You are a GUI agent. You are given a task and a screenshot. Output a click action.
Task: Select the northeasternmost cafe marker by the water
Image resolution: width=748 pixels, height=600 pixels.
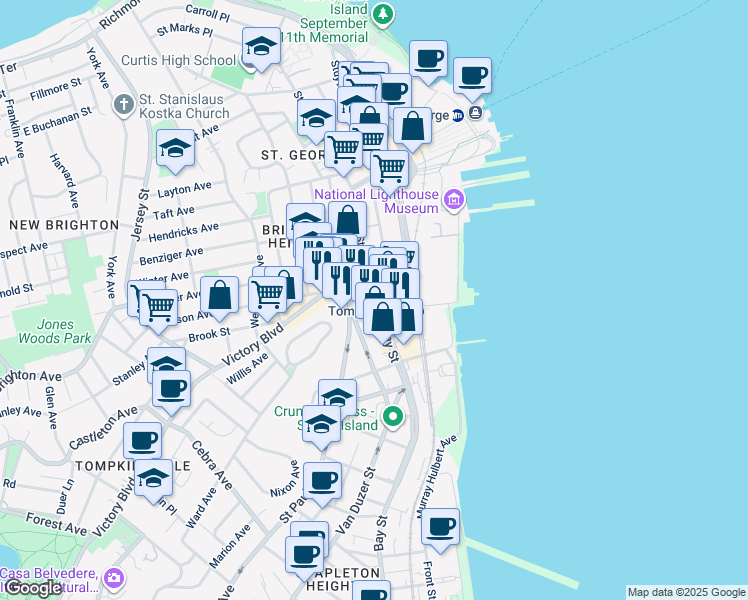[472, 75]
